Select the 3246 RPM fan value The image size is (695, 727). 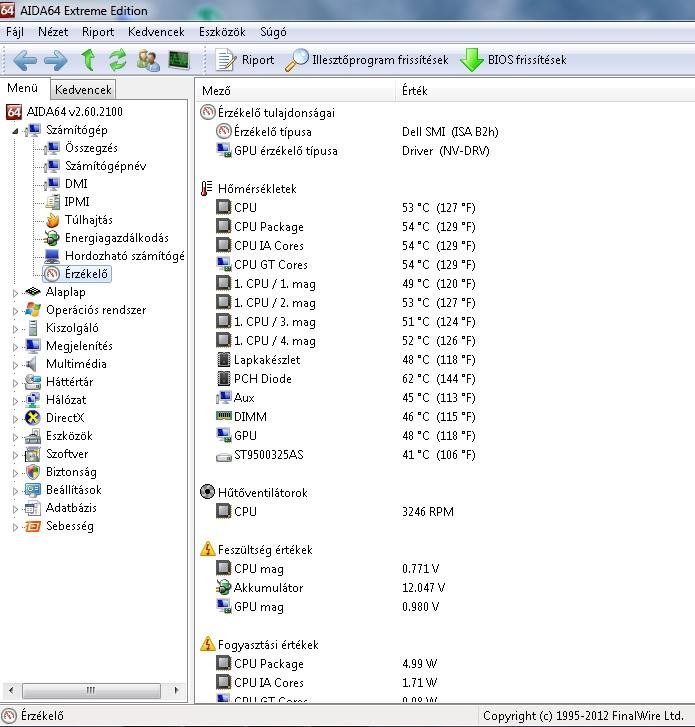[427, 512]
